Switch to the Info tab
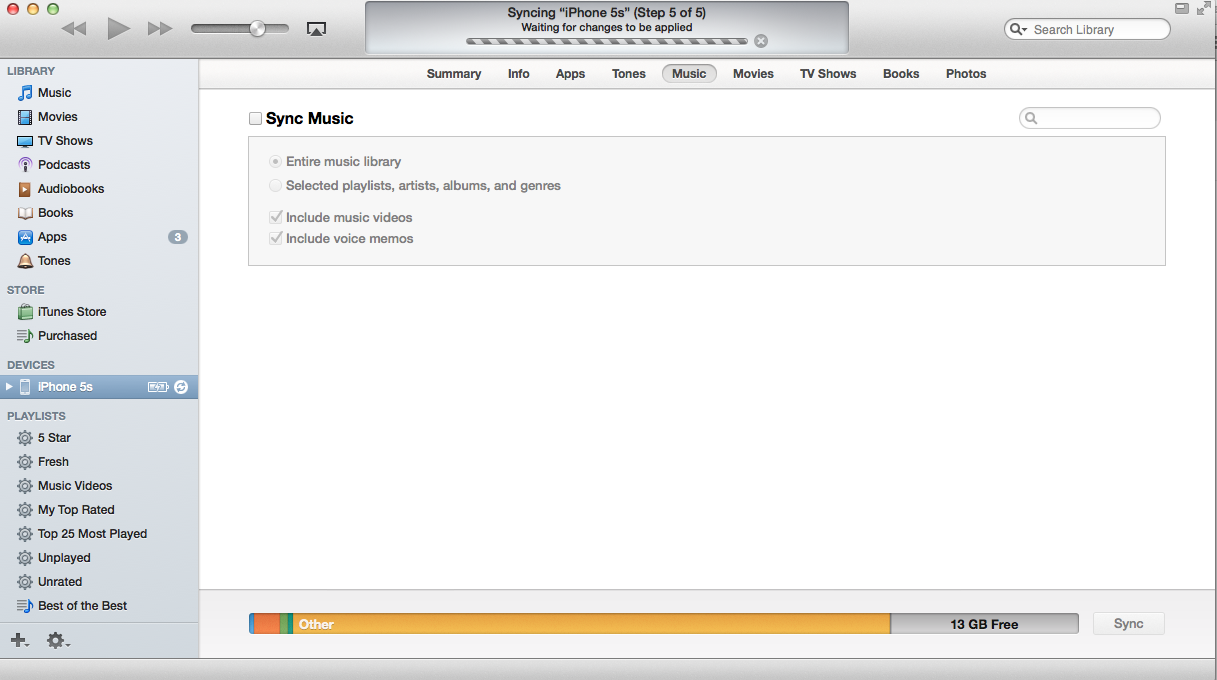 [x=519, y=74]
